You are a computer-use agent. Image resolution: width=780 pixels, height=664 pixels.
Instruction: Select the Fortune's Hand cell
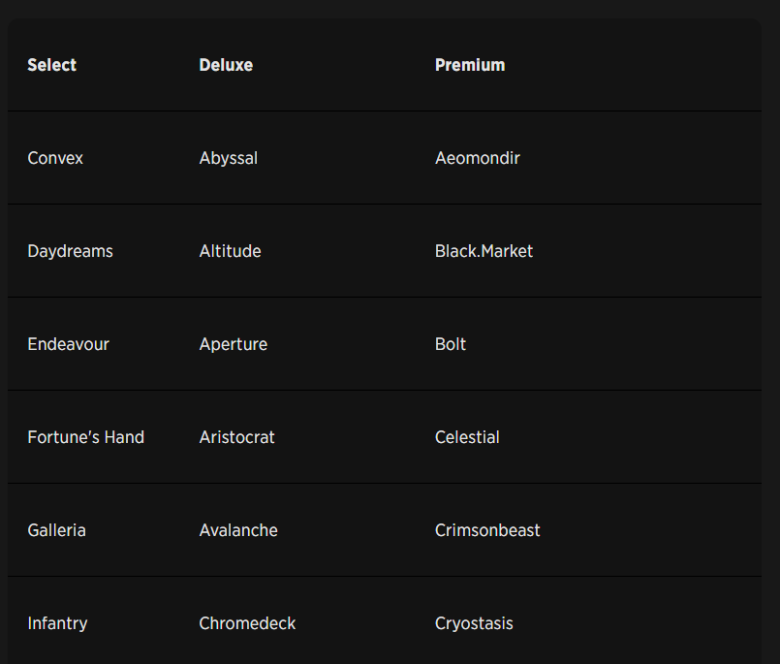(86, 437)
